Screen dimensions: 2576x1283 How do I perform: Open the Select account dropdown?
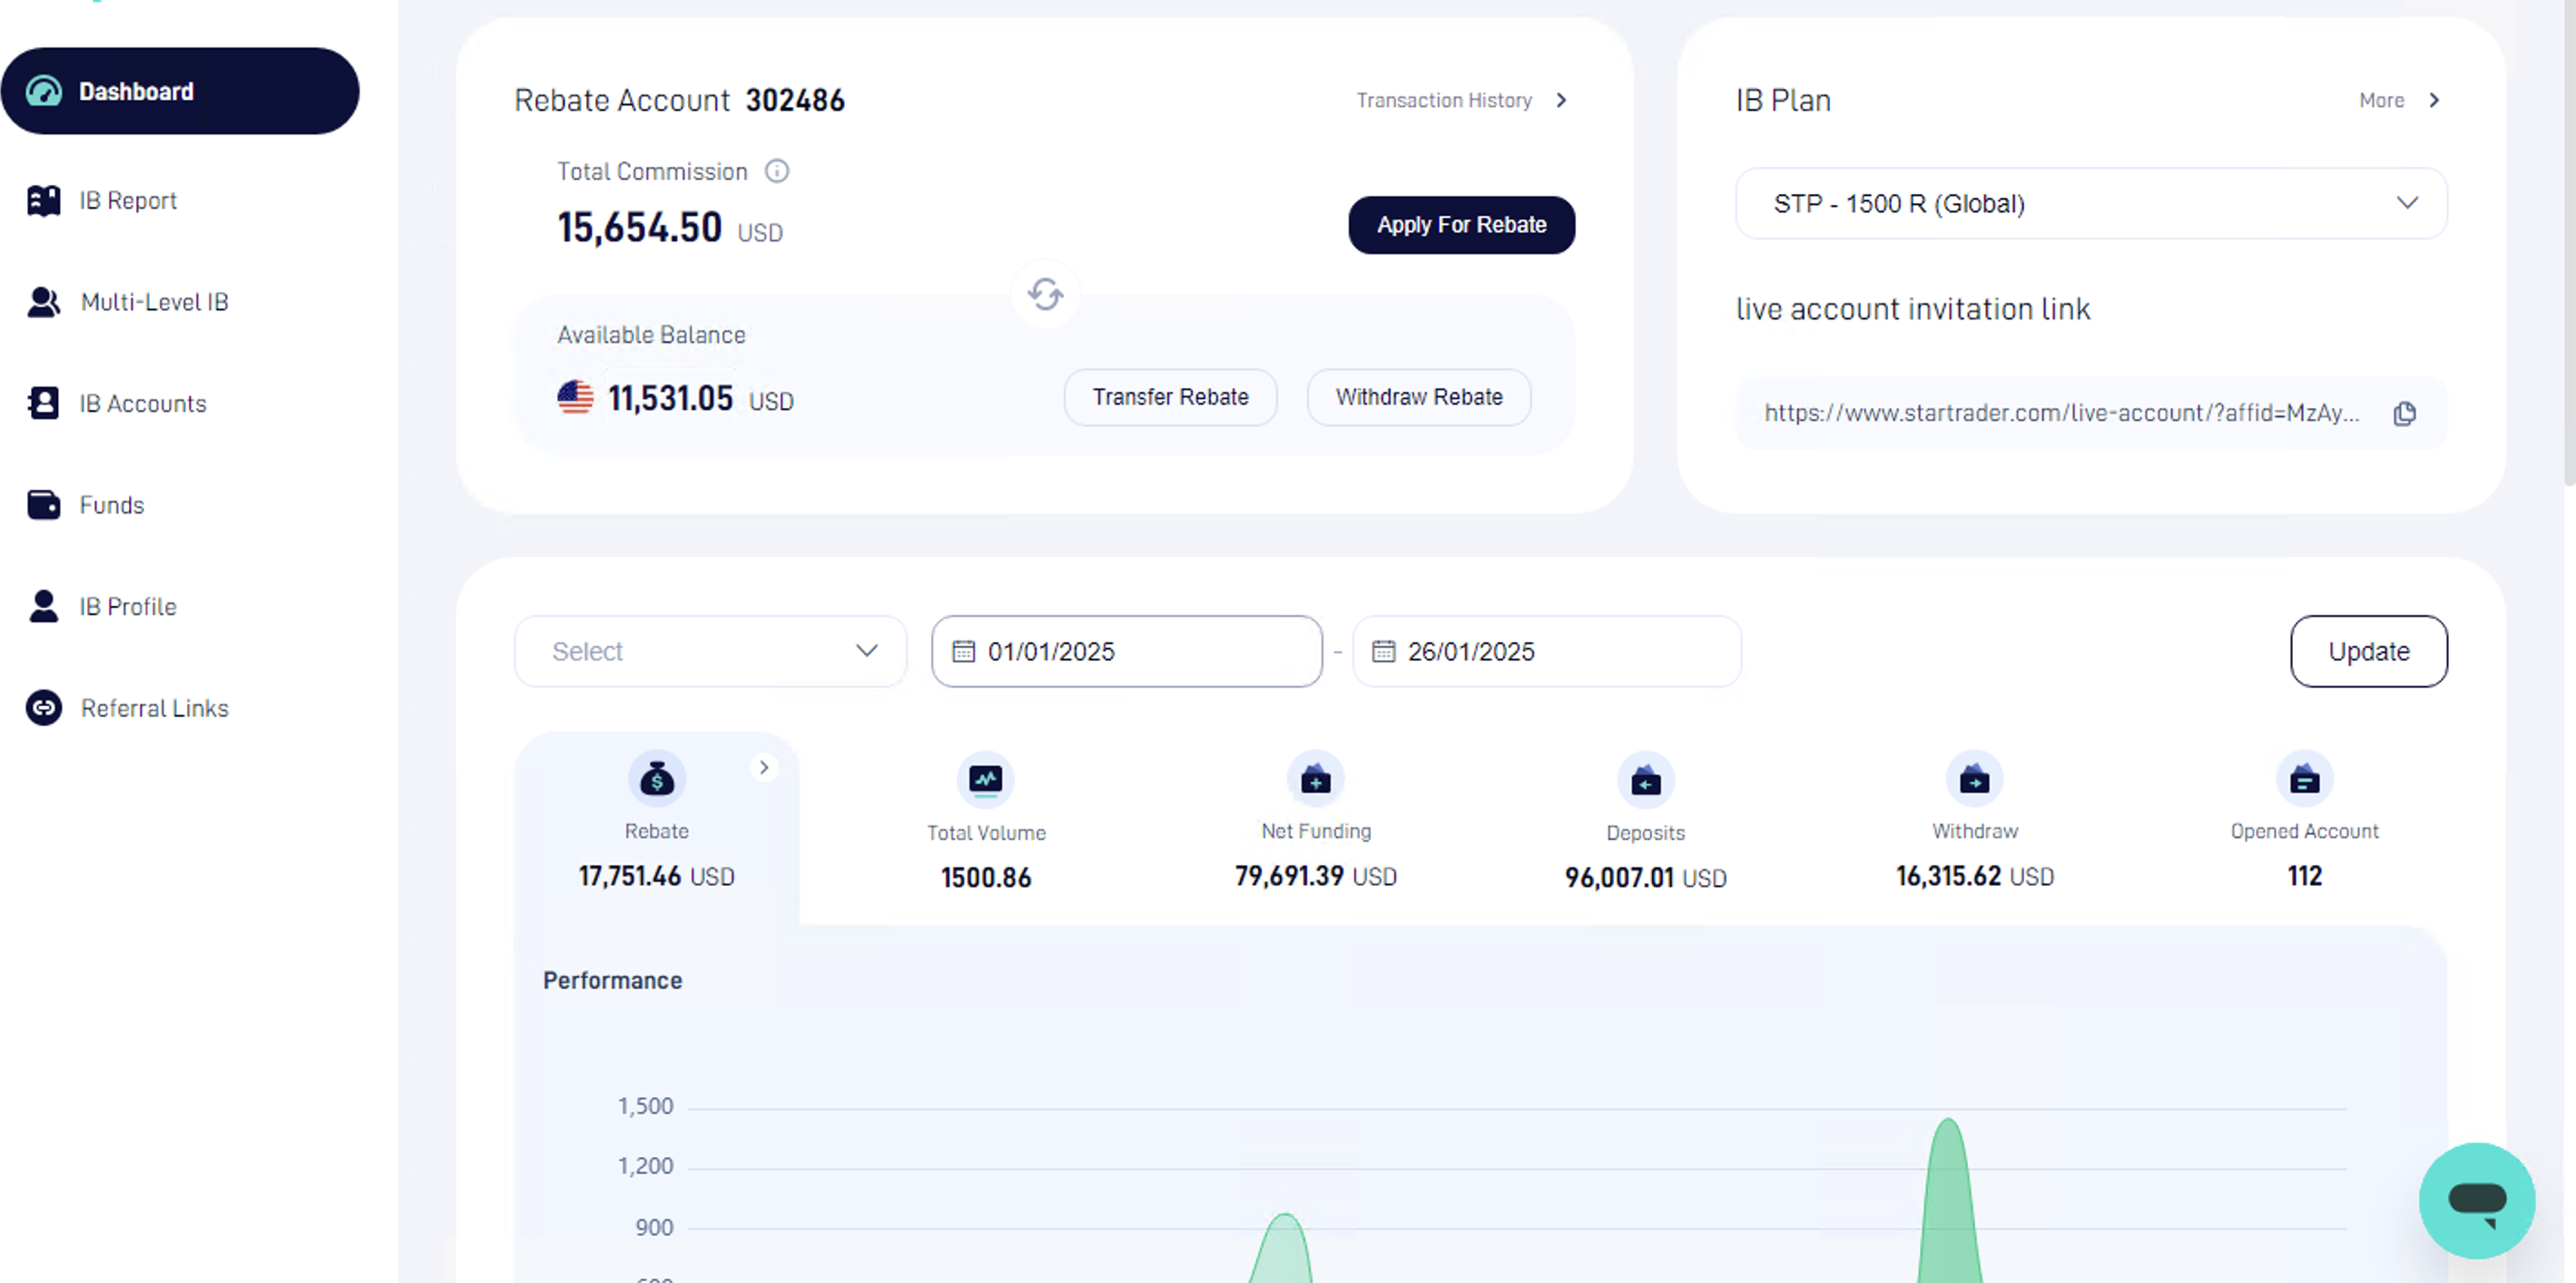710,651
